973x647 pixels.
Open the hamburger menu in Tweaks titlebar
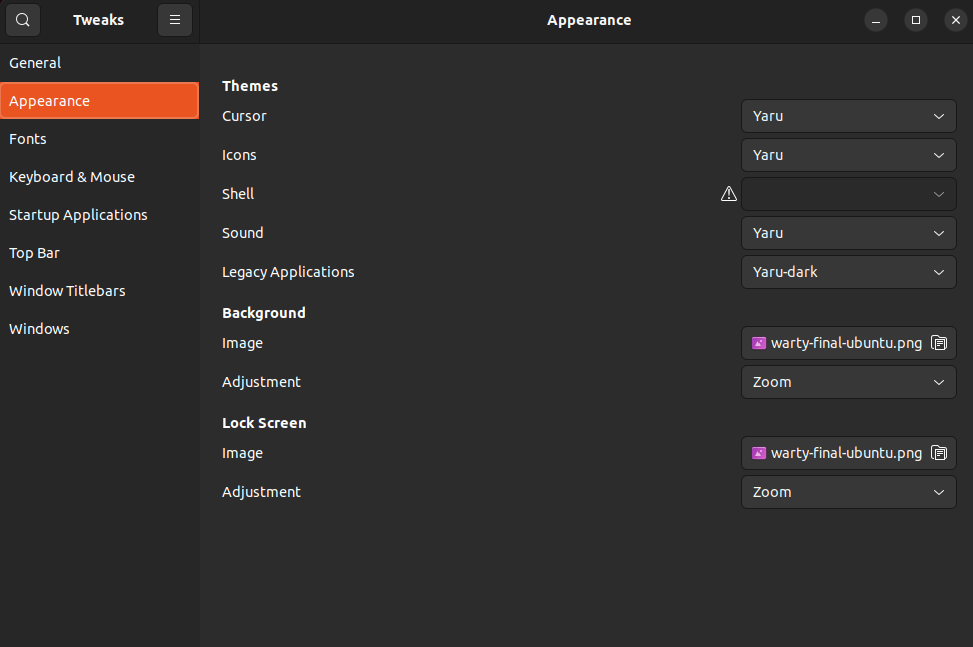(x=175, y=20)
